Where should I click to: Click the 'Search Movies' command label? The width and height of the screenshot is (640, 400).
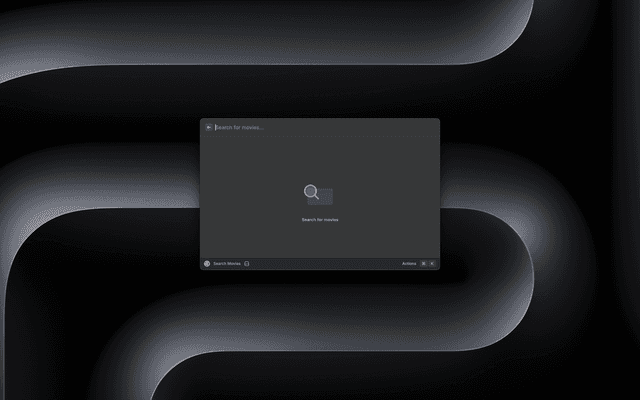tap(227, 264)
